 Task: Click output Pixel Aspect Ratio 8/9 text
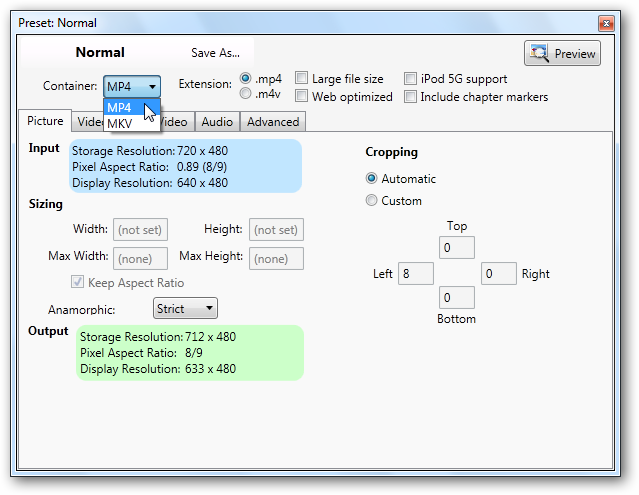[141, 352]
